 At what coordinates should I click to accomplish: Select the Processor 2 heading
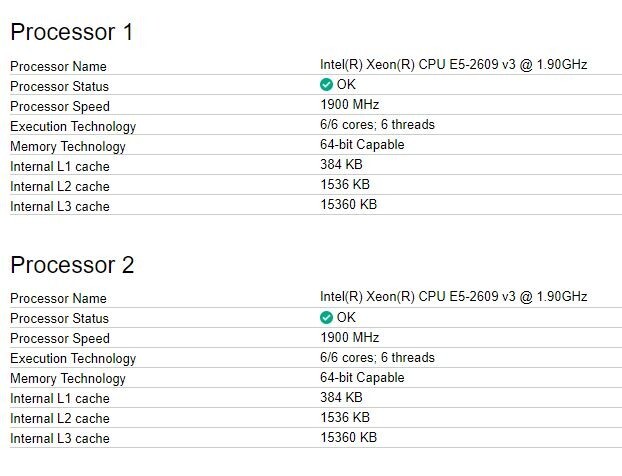tap(72, 265)
